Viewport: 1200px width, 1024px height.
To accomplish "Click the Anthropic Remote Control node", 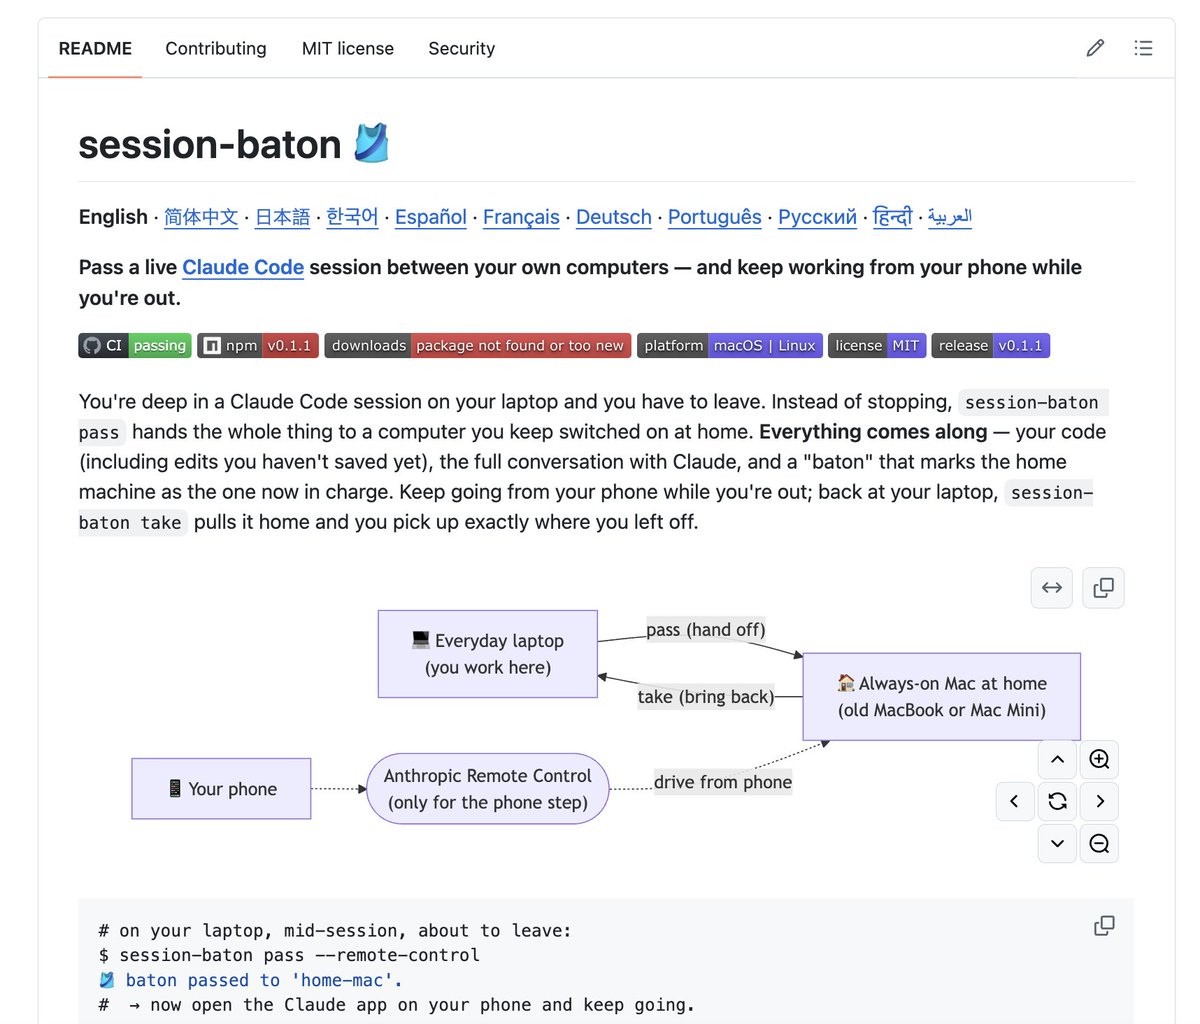I will pyautogui.click(x=488, y=789).
